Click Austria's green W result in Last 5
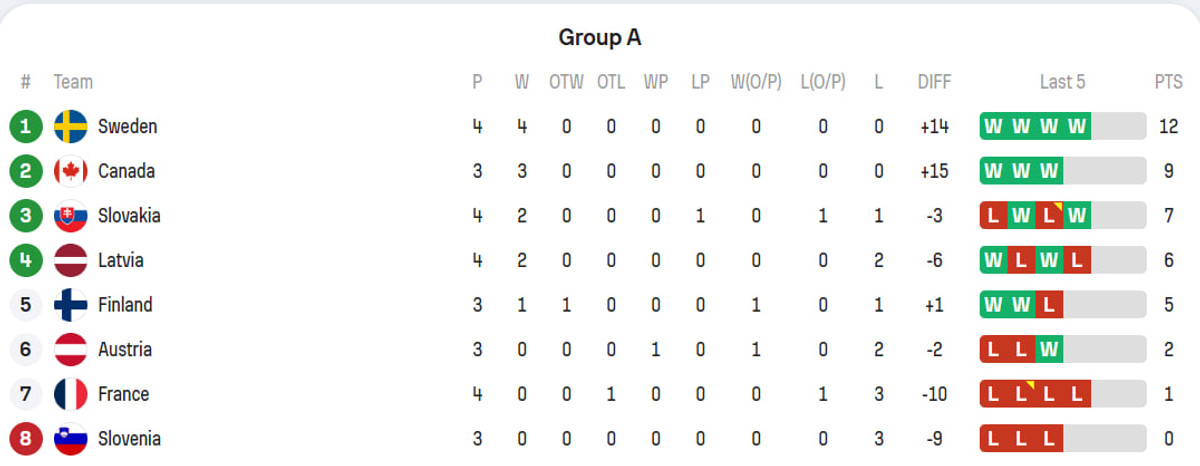The height and width of the screenshot is (466, 1200). point(1048,349)
